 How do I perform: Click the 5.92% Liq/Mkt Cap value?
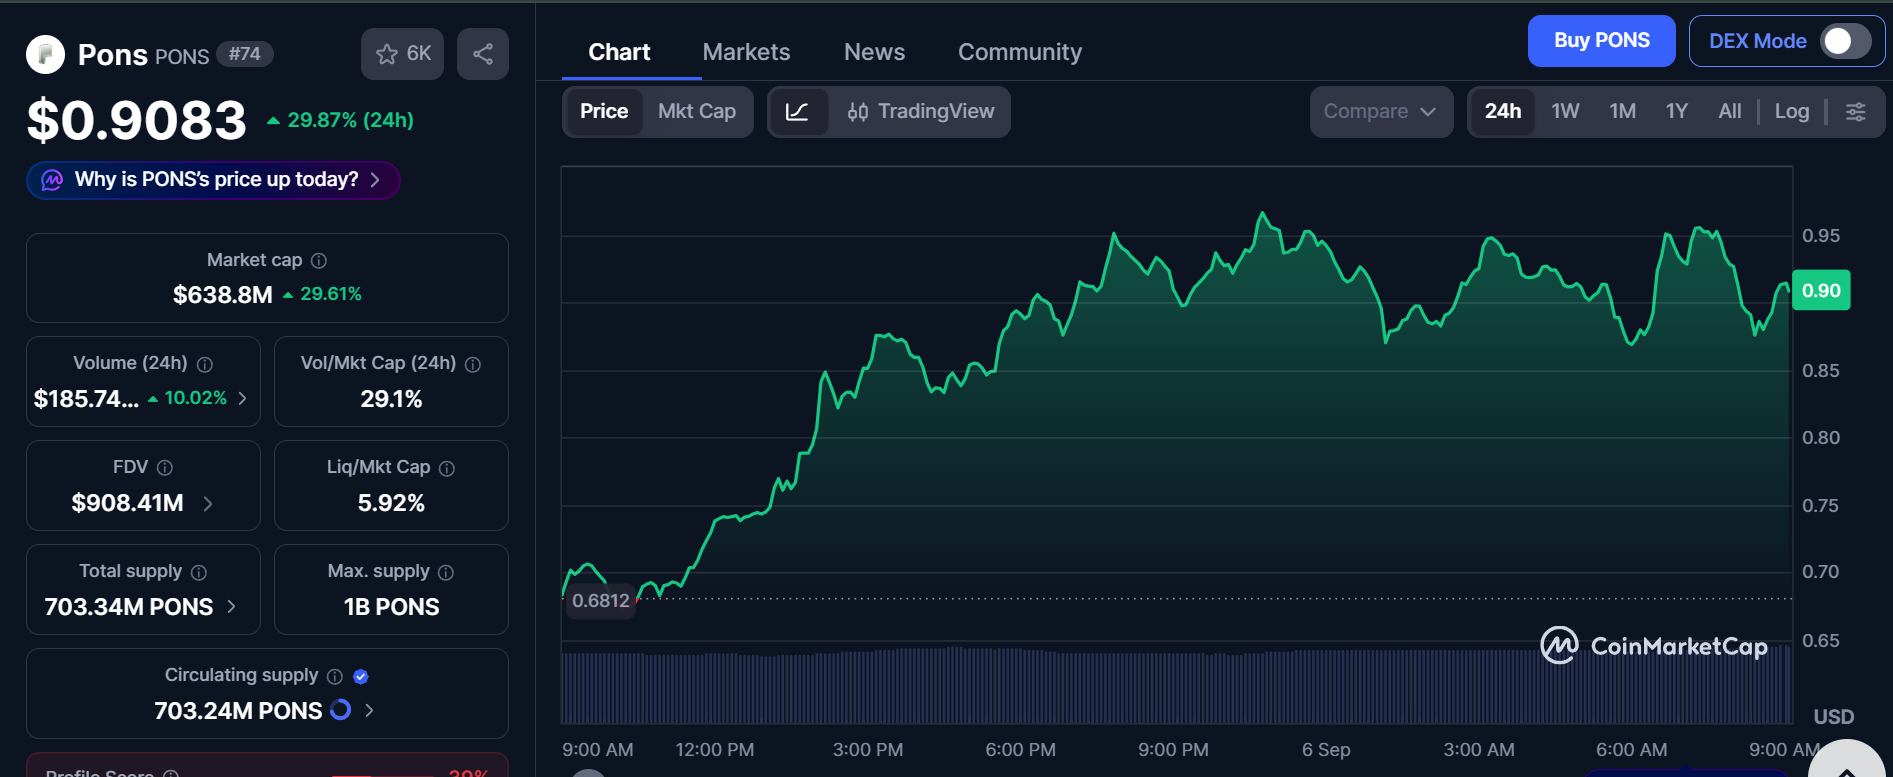pos(391,503)
